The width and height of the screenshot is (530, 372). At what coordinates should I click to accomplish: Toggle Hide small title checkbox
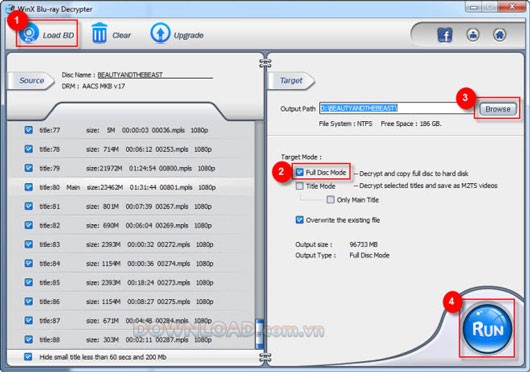point(28,357)
